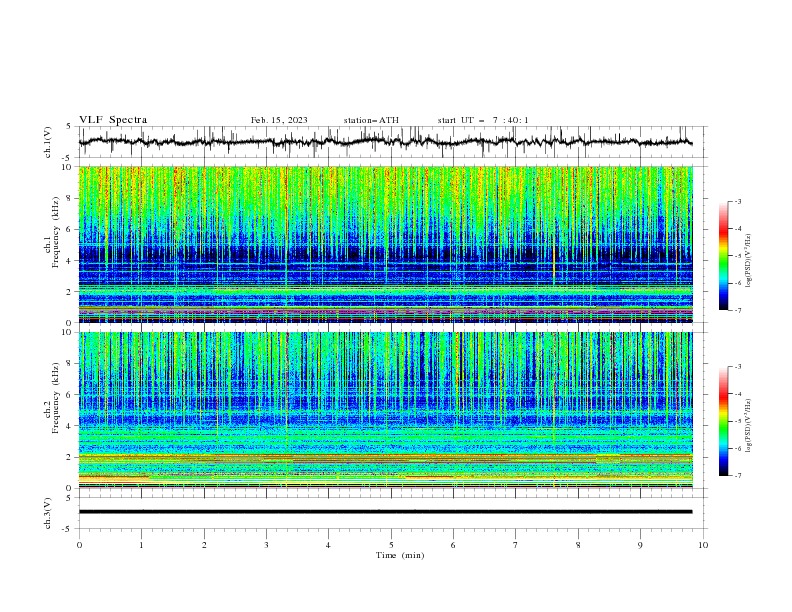Click inside the ch.1 spectrogram panel

point(385,244)
